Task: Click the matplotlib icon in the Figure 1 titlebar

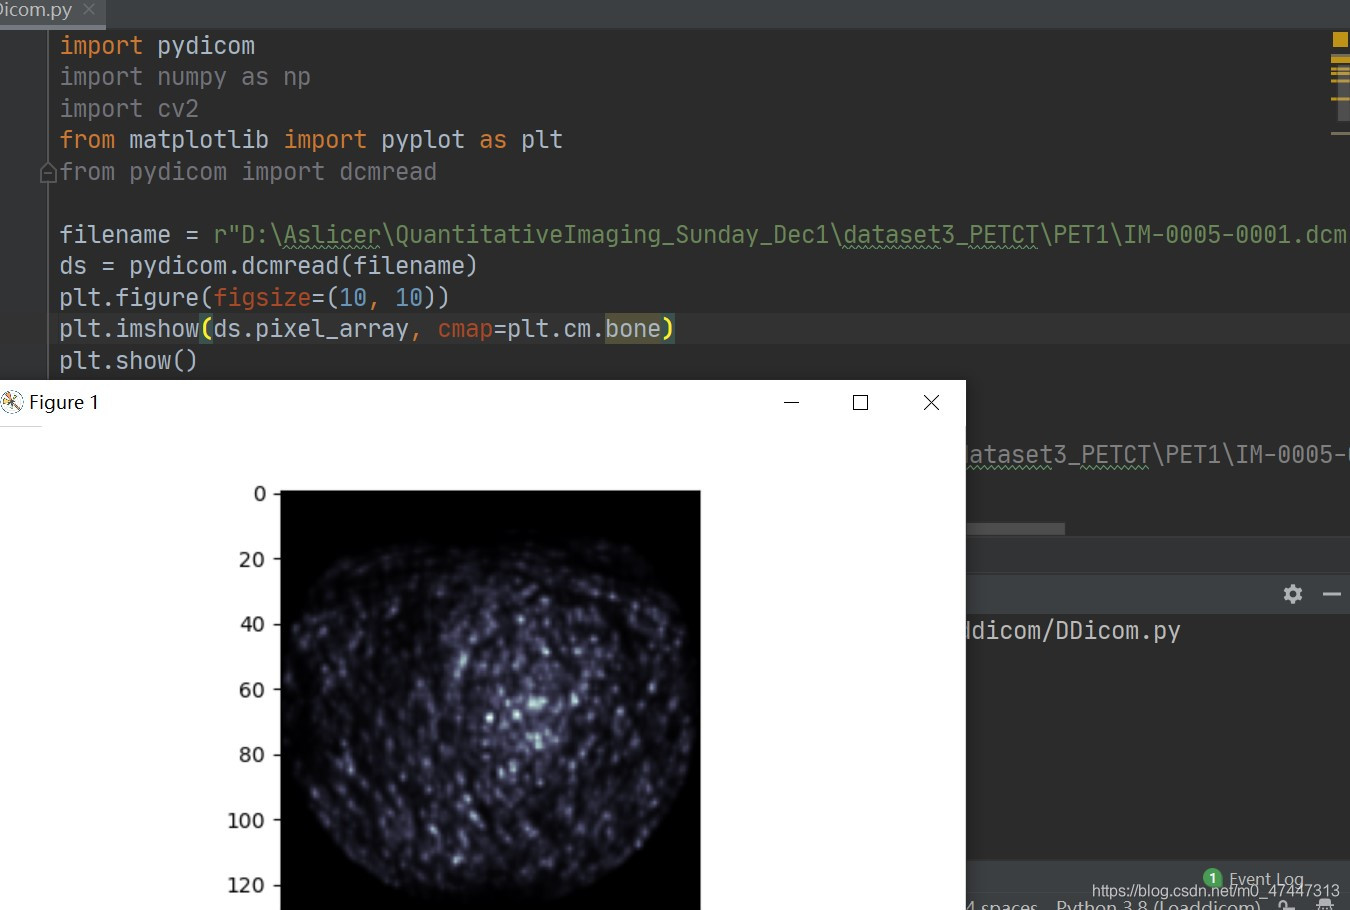Action: pos(12,402)
